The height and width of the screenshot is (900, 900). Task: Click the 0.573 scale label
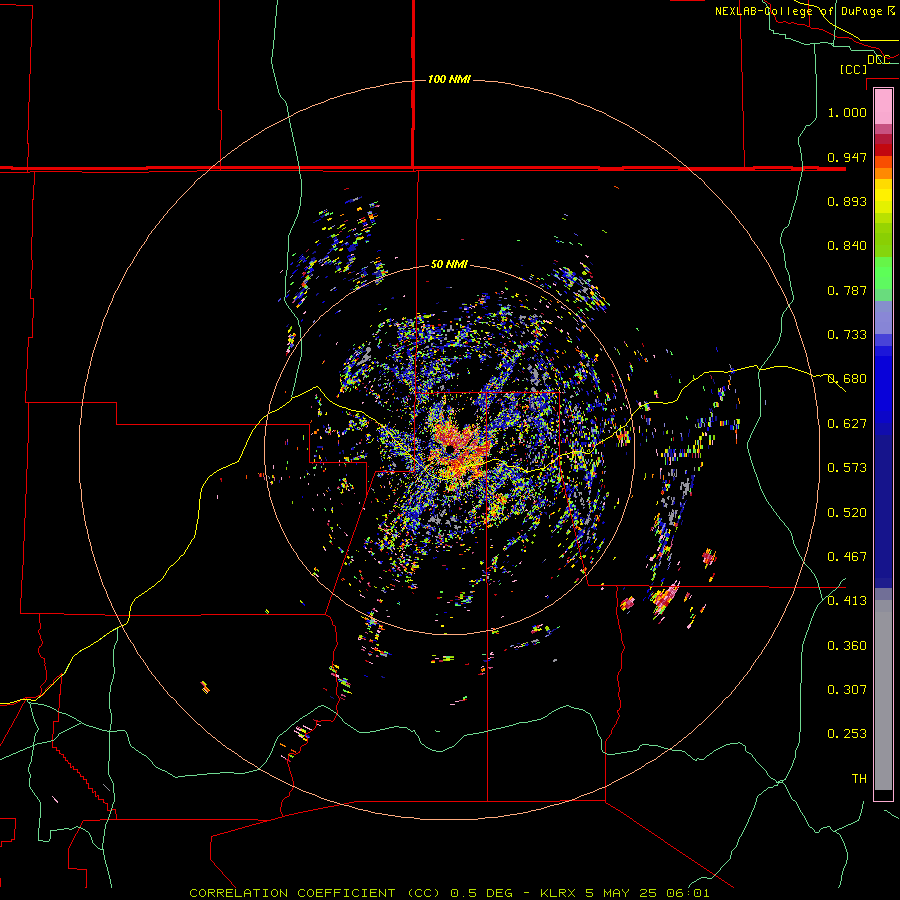tap(847, 468)
